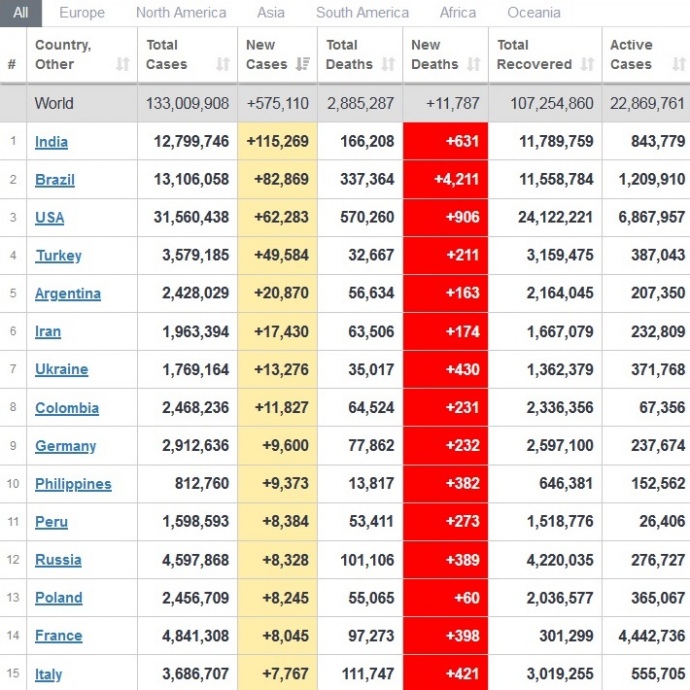Open the India country link
Viewport: 690px width, 690px height.
point(51,142)
